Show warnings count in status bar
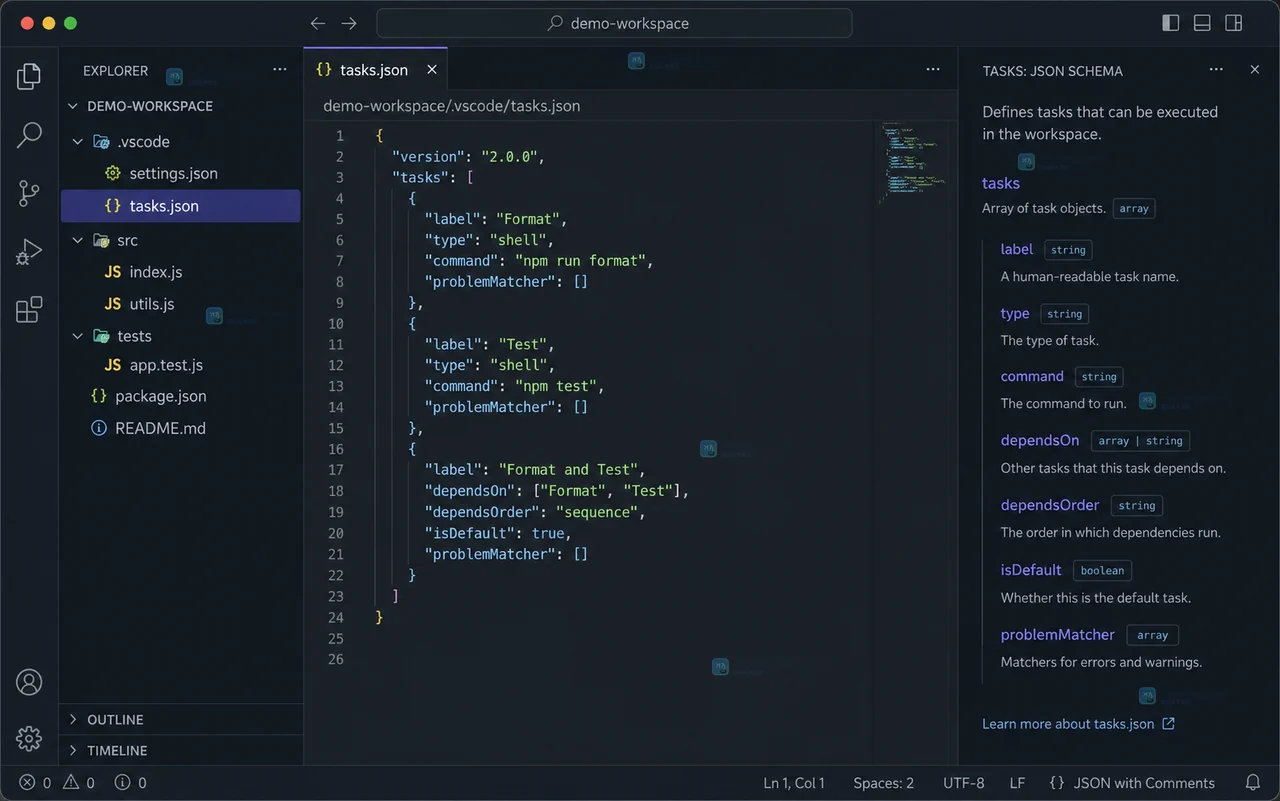The image size is (1280, 801). [x=79, y=783]
